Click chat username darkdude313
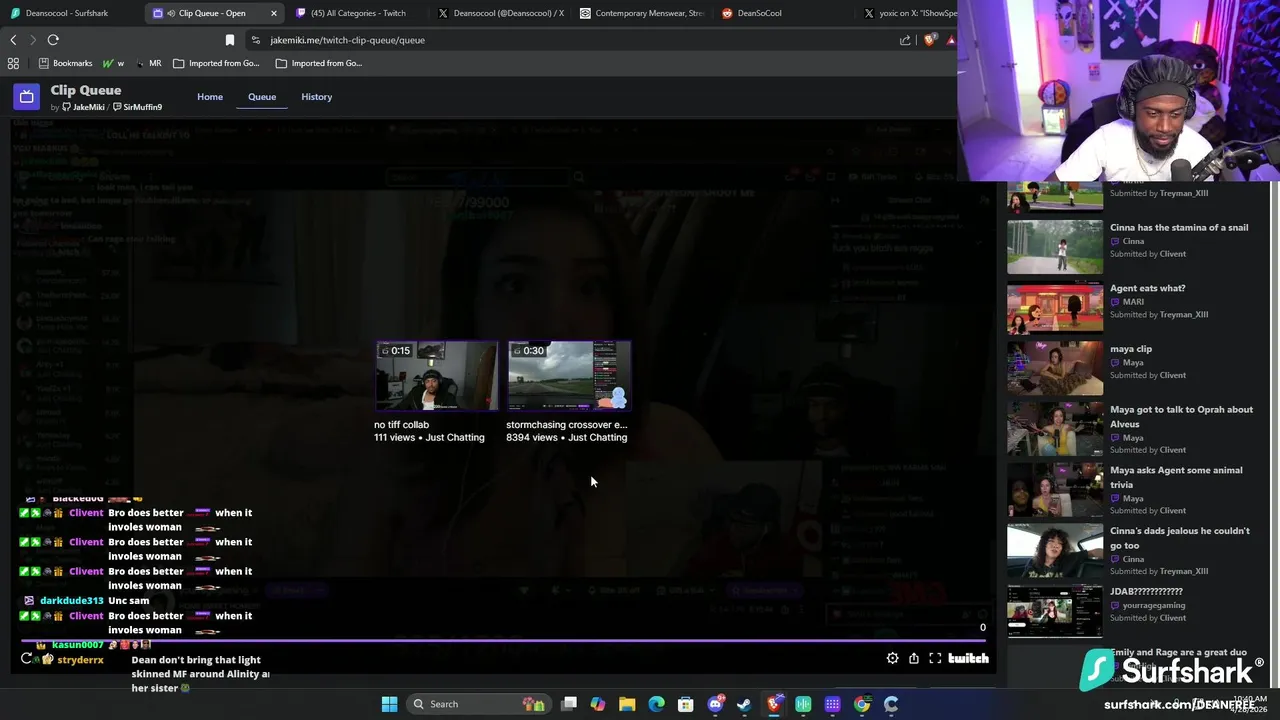The image size is (1280, 720). [71, 601]
